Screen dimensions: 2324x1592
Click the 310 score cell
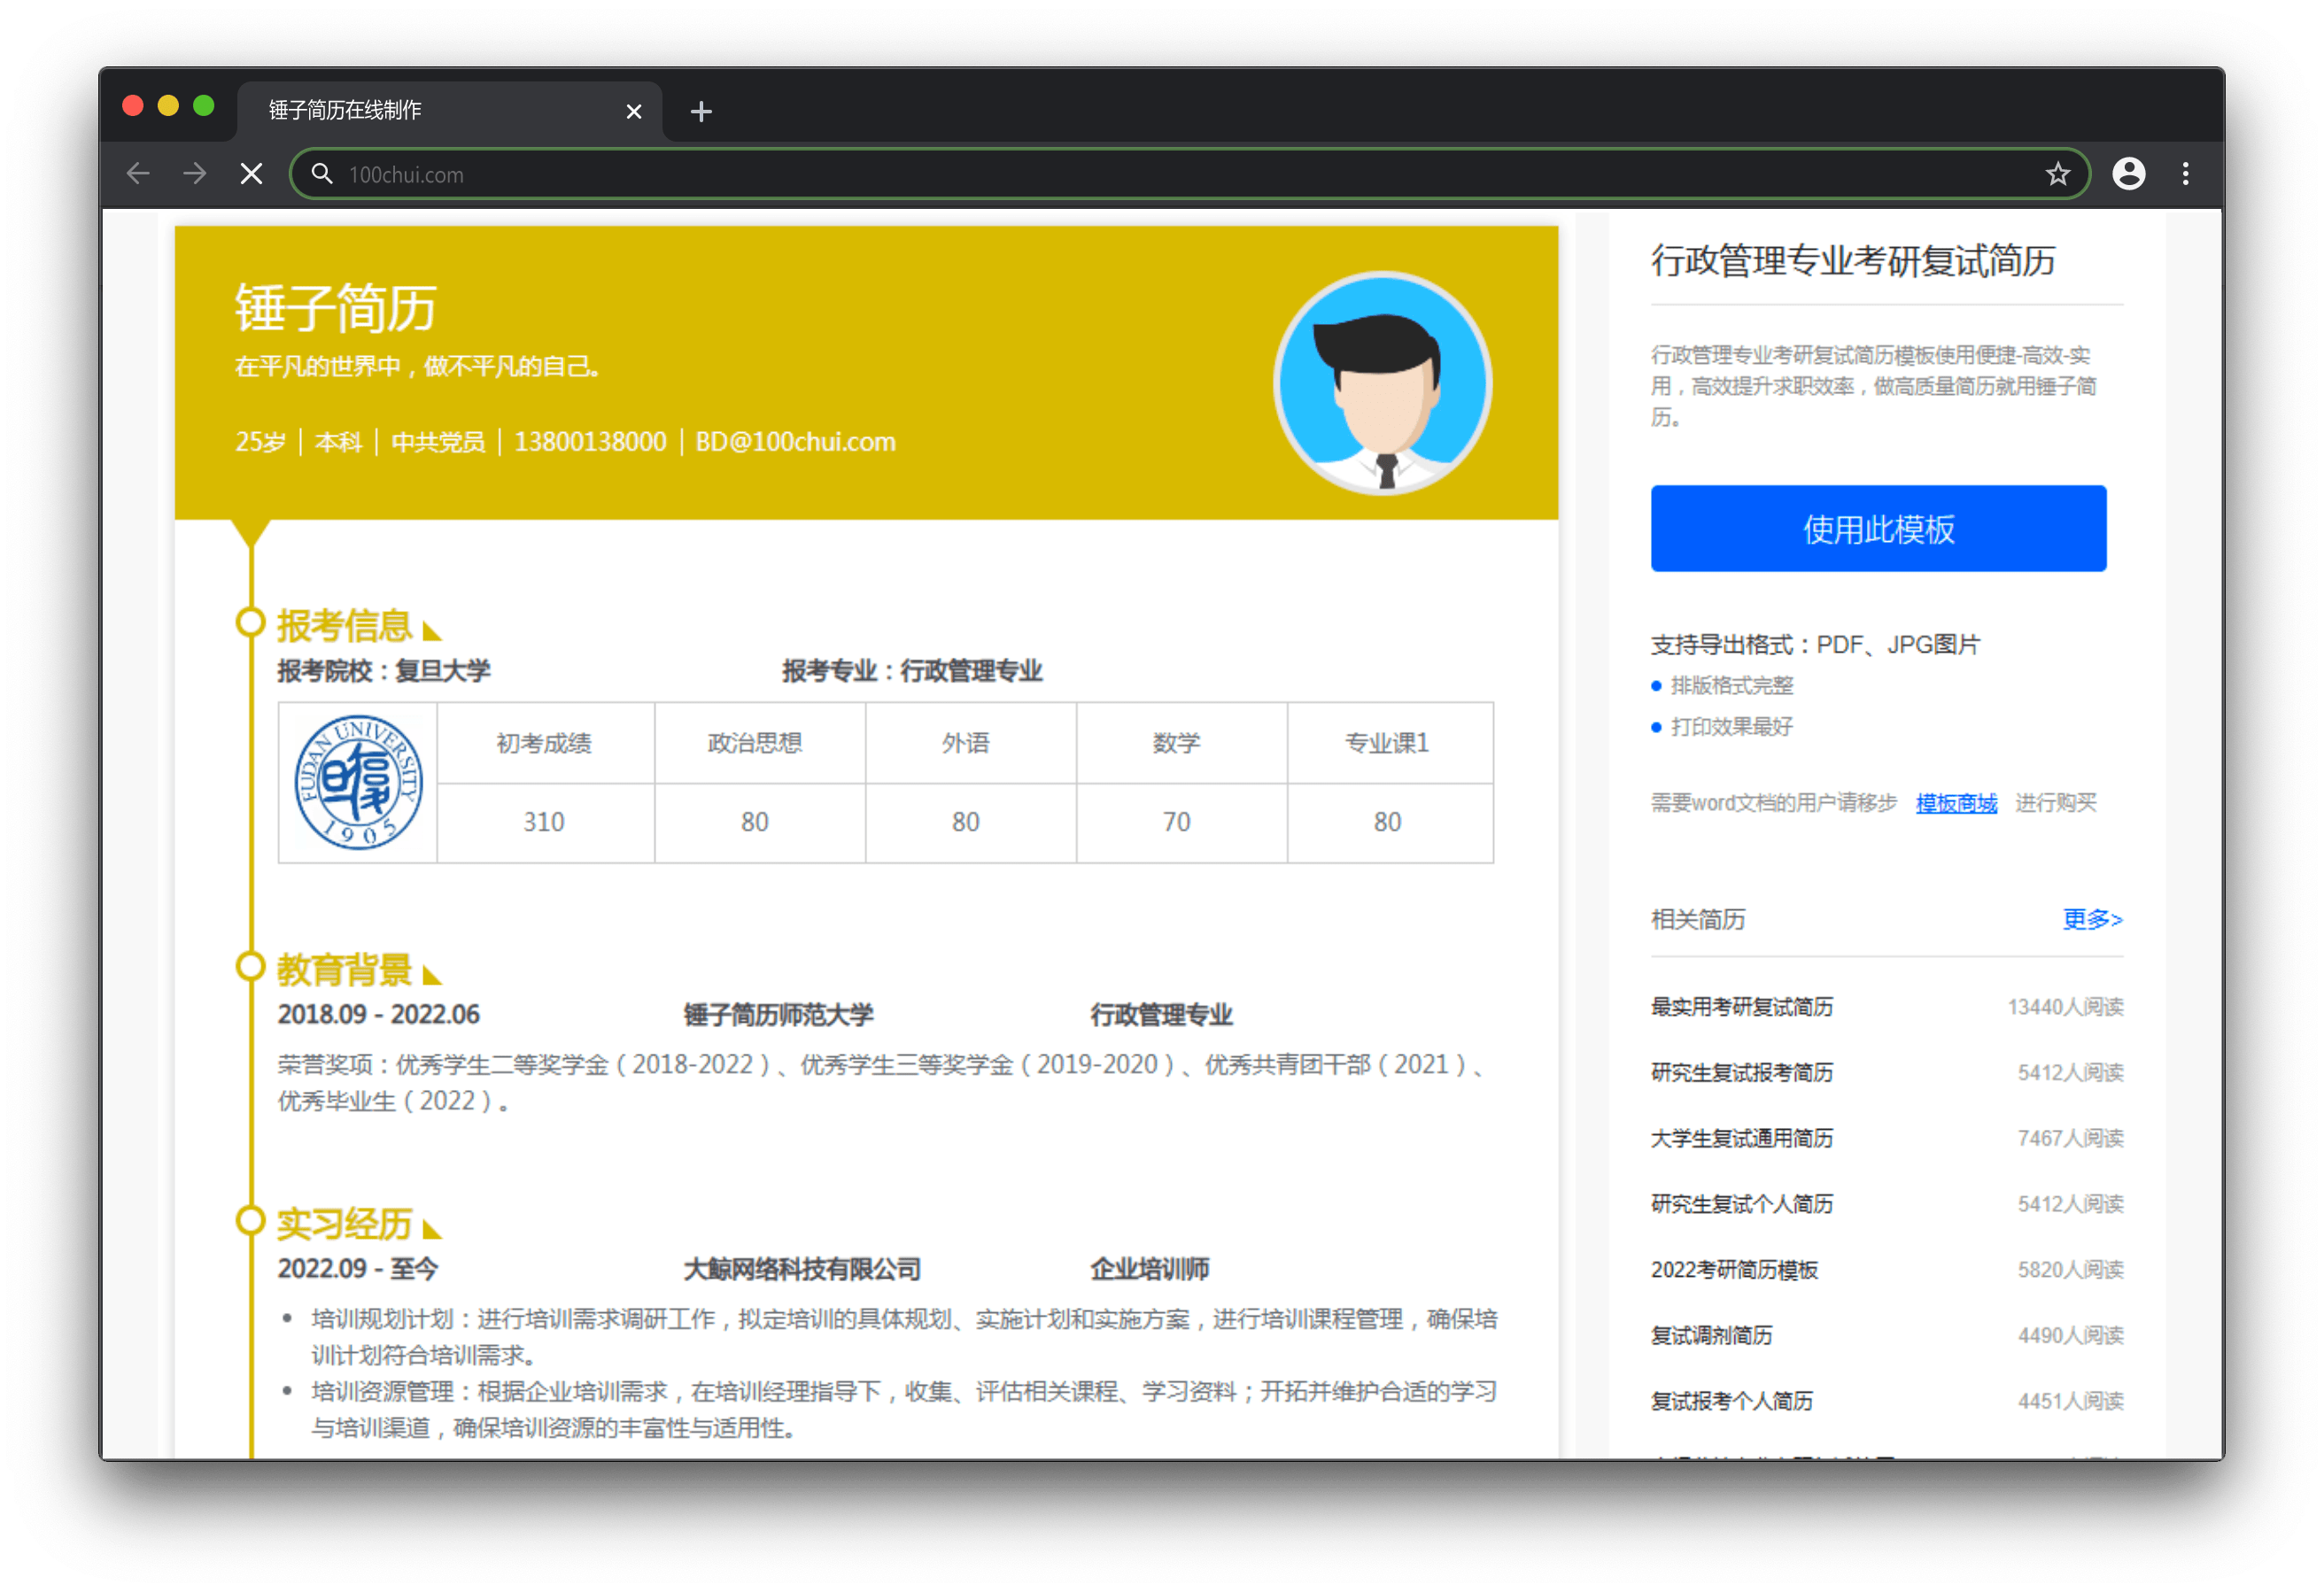click(544, 822)
